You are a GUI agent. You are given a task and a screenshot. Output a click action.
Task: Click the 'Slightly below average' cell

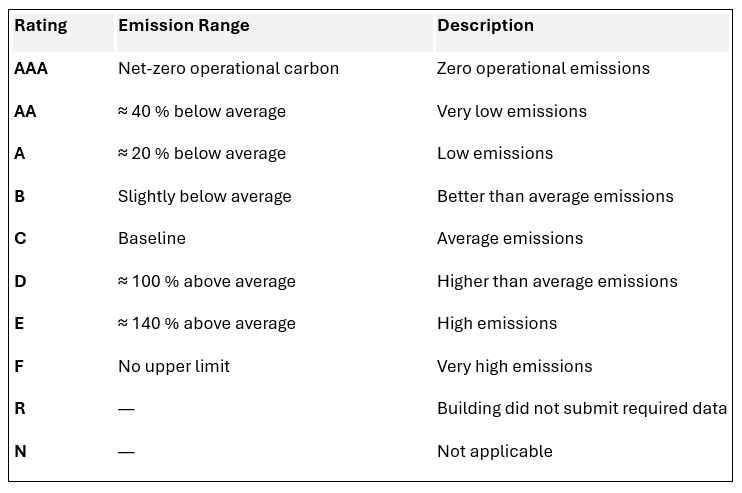tap(204, 196)
